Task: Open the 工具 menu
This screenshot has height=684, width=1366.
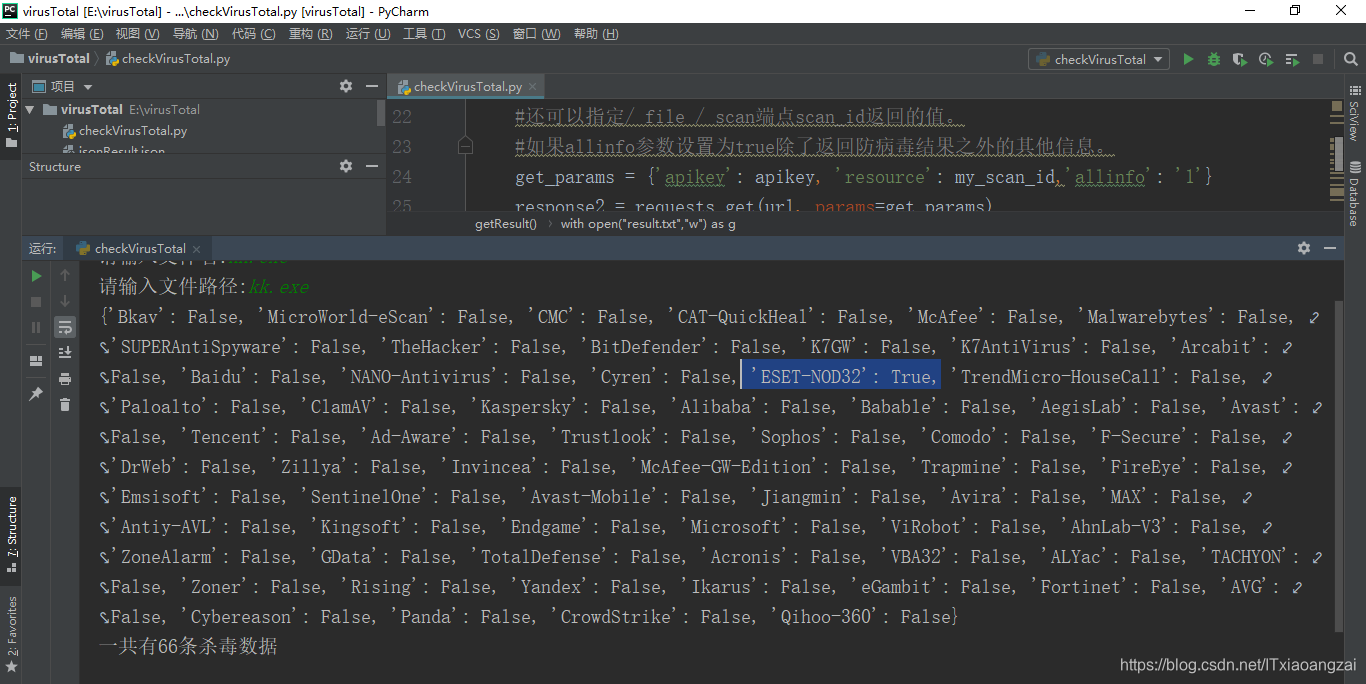Action: pyautogui.click(x=424, y=34)
